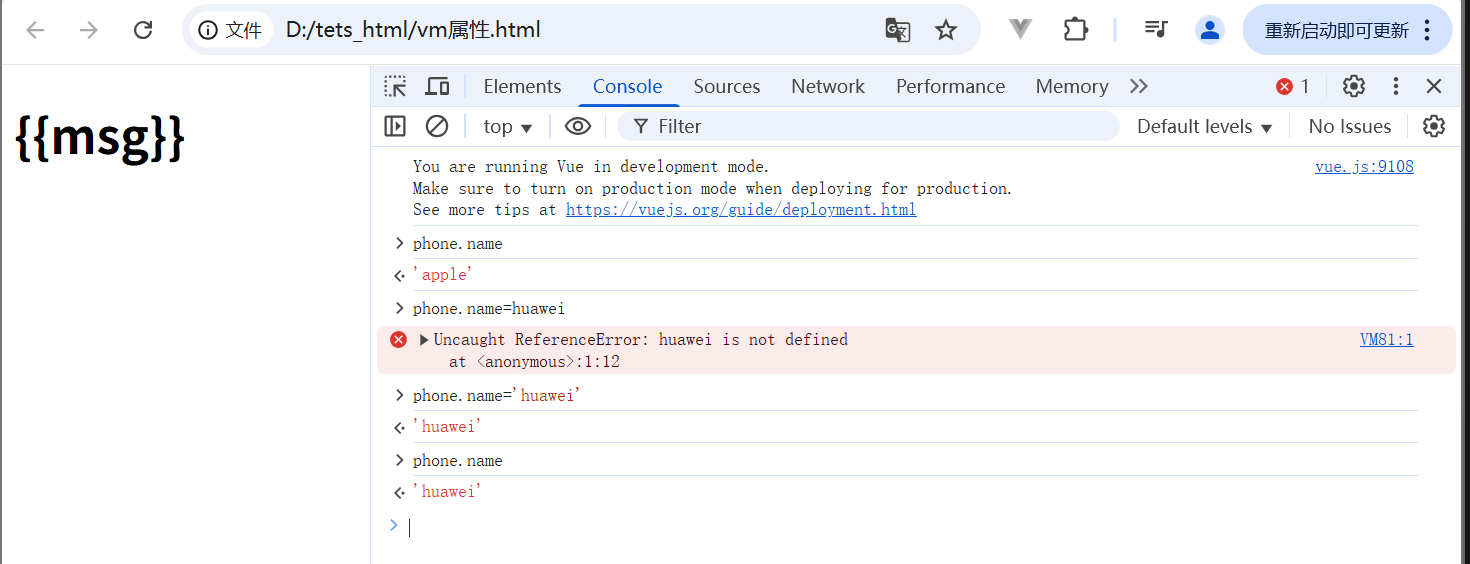Image resolution: width=1470 pixels, height=564 pixels.
Task: Open the console settings gear
Action: (1434, 126)
